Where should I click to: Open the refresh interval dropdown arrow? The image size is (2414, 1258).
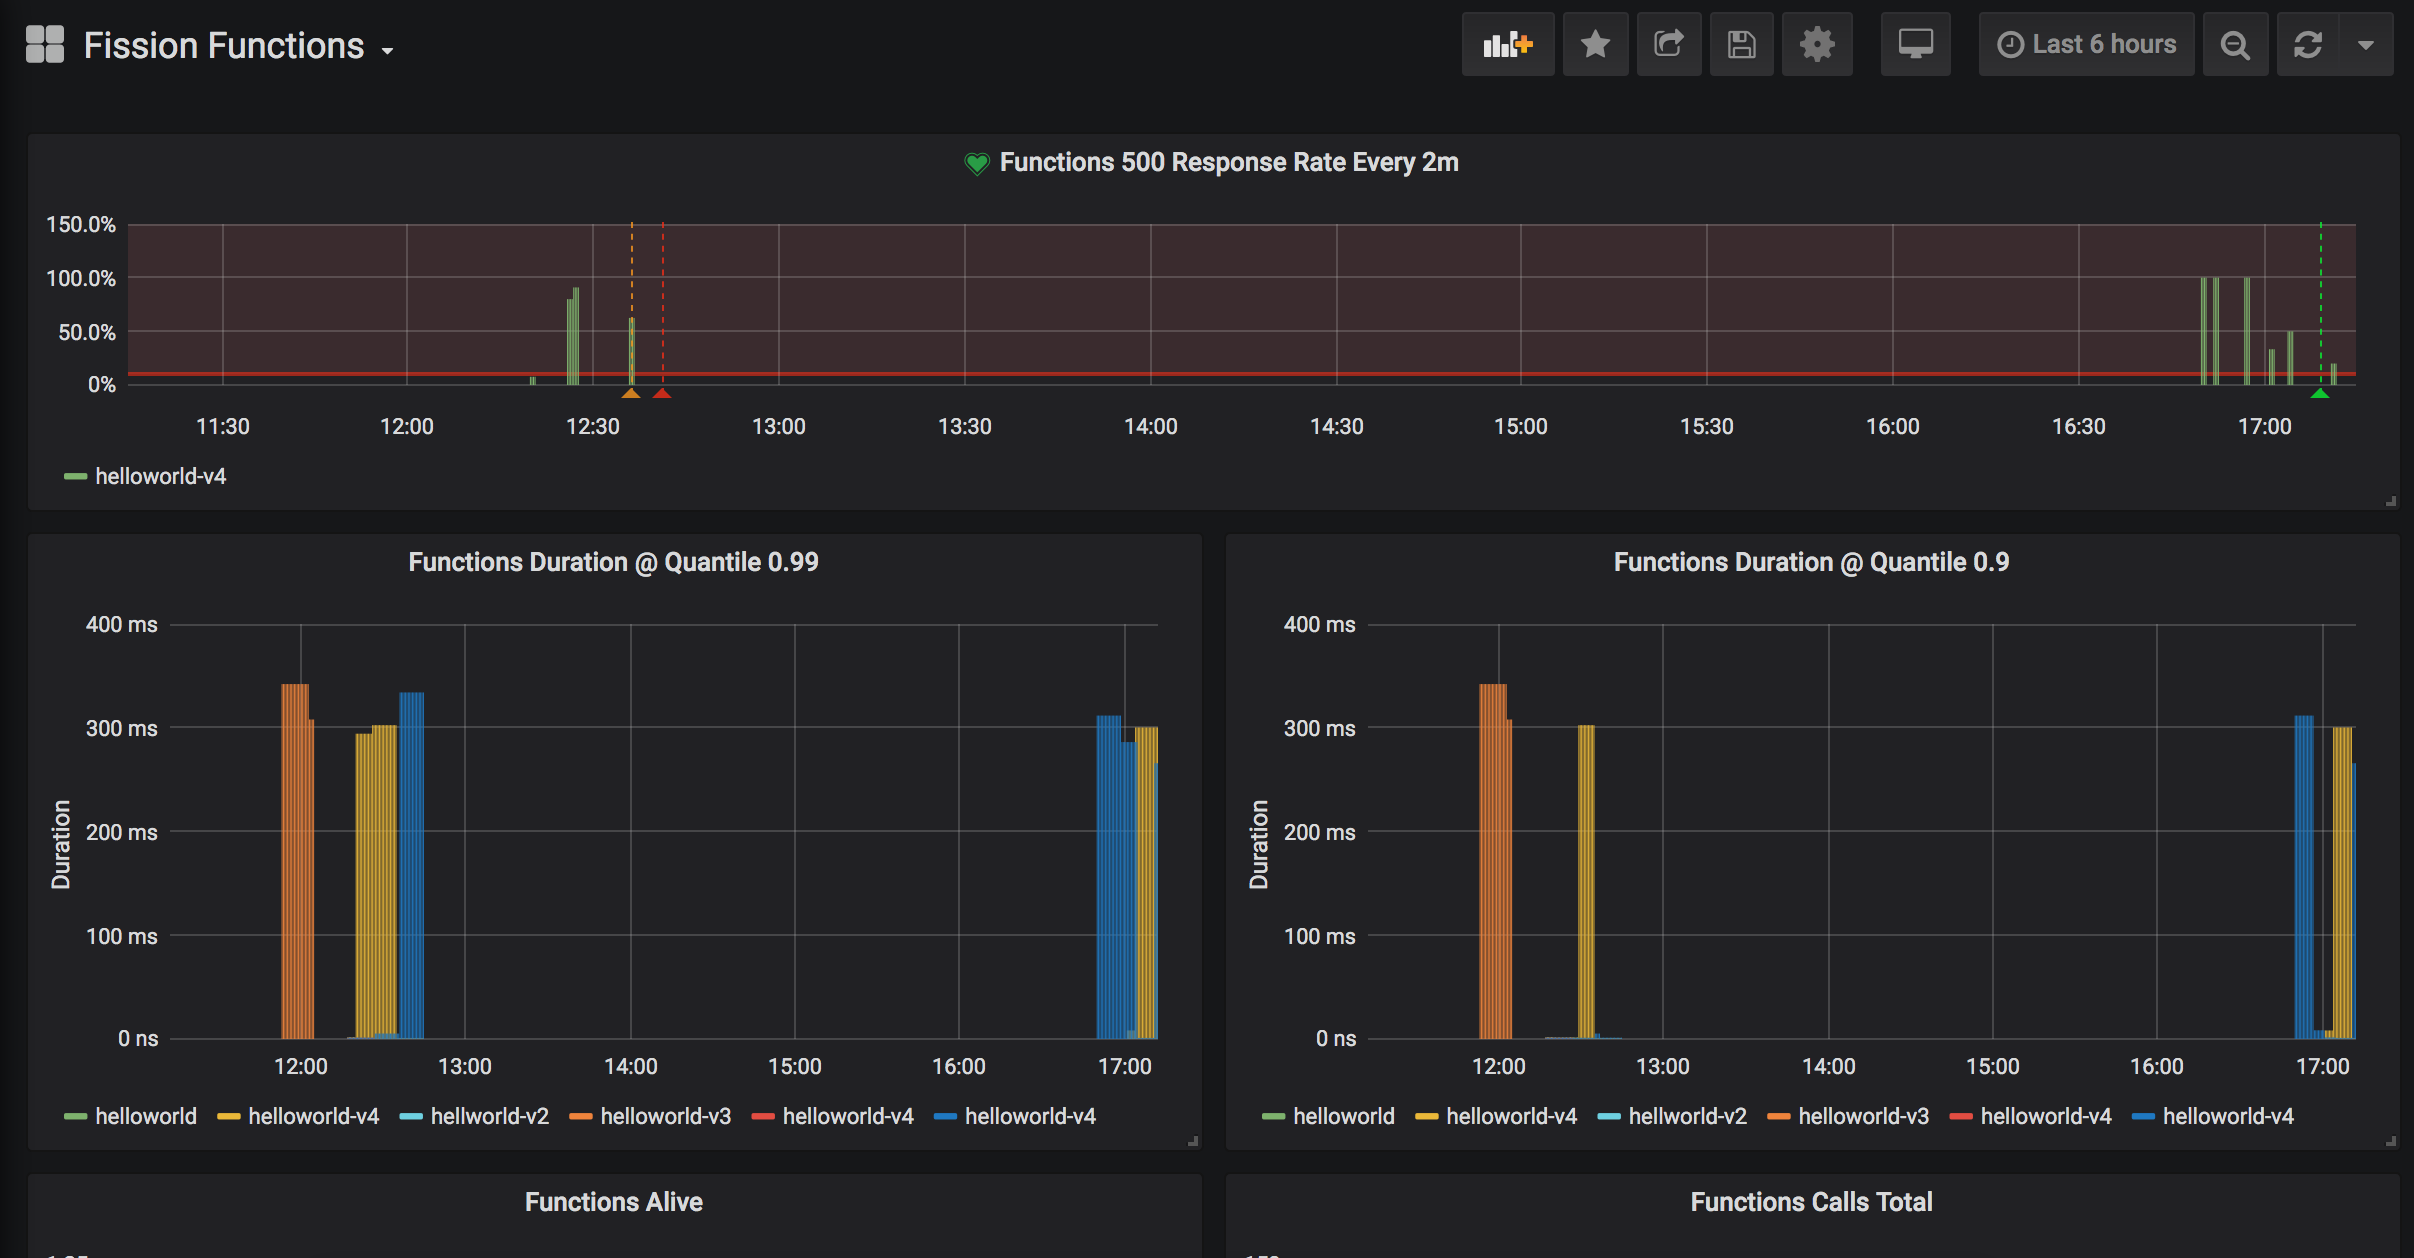[x=2366, y=45]
